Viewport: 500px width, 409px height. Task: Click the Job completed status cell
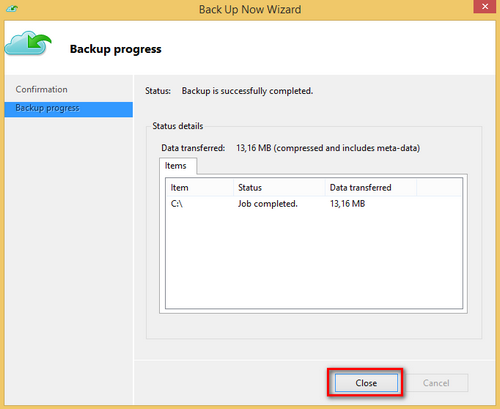coord(268,204)
